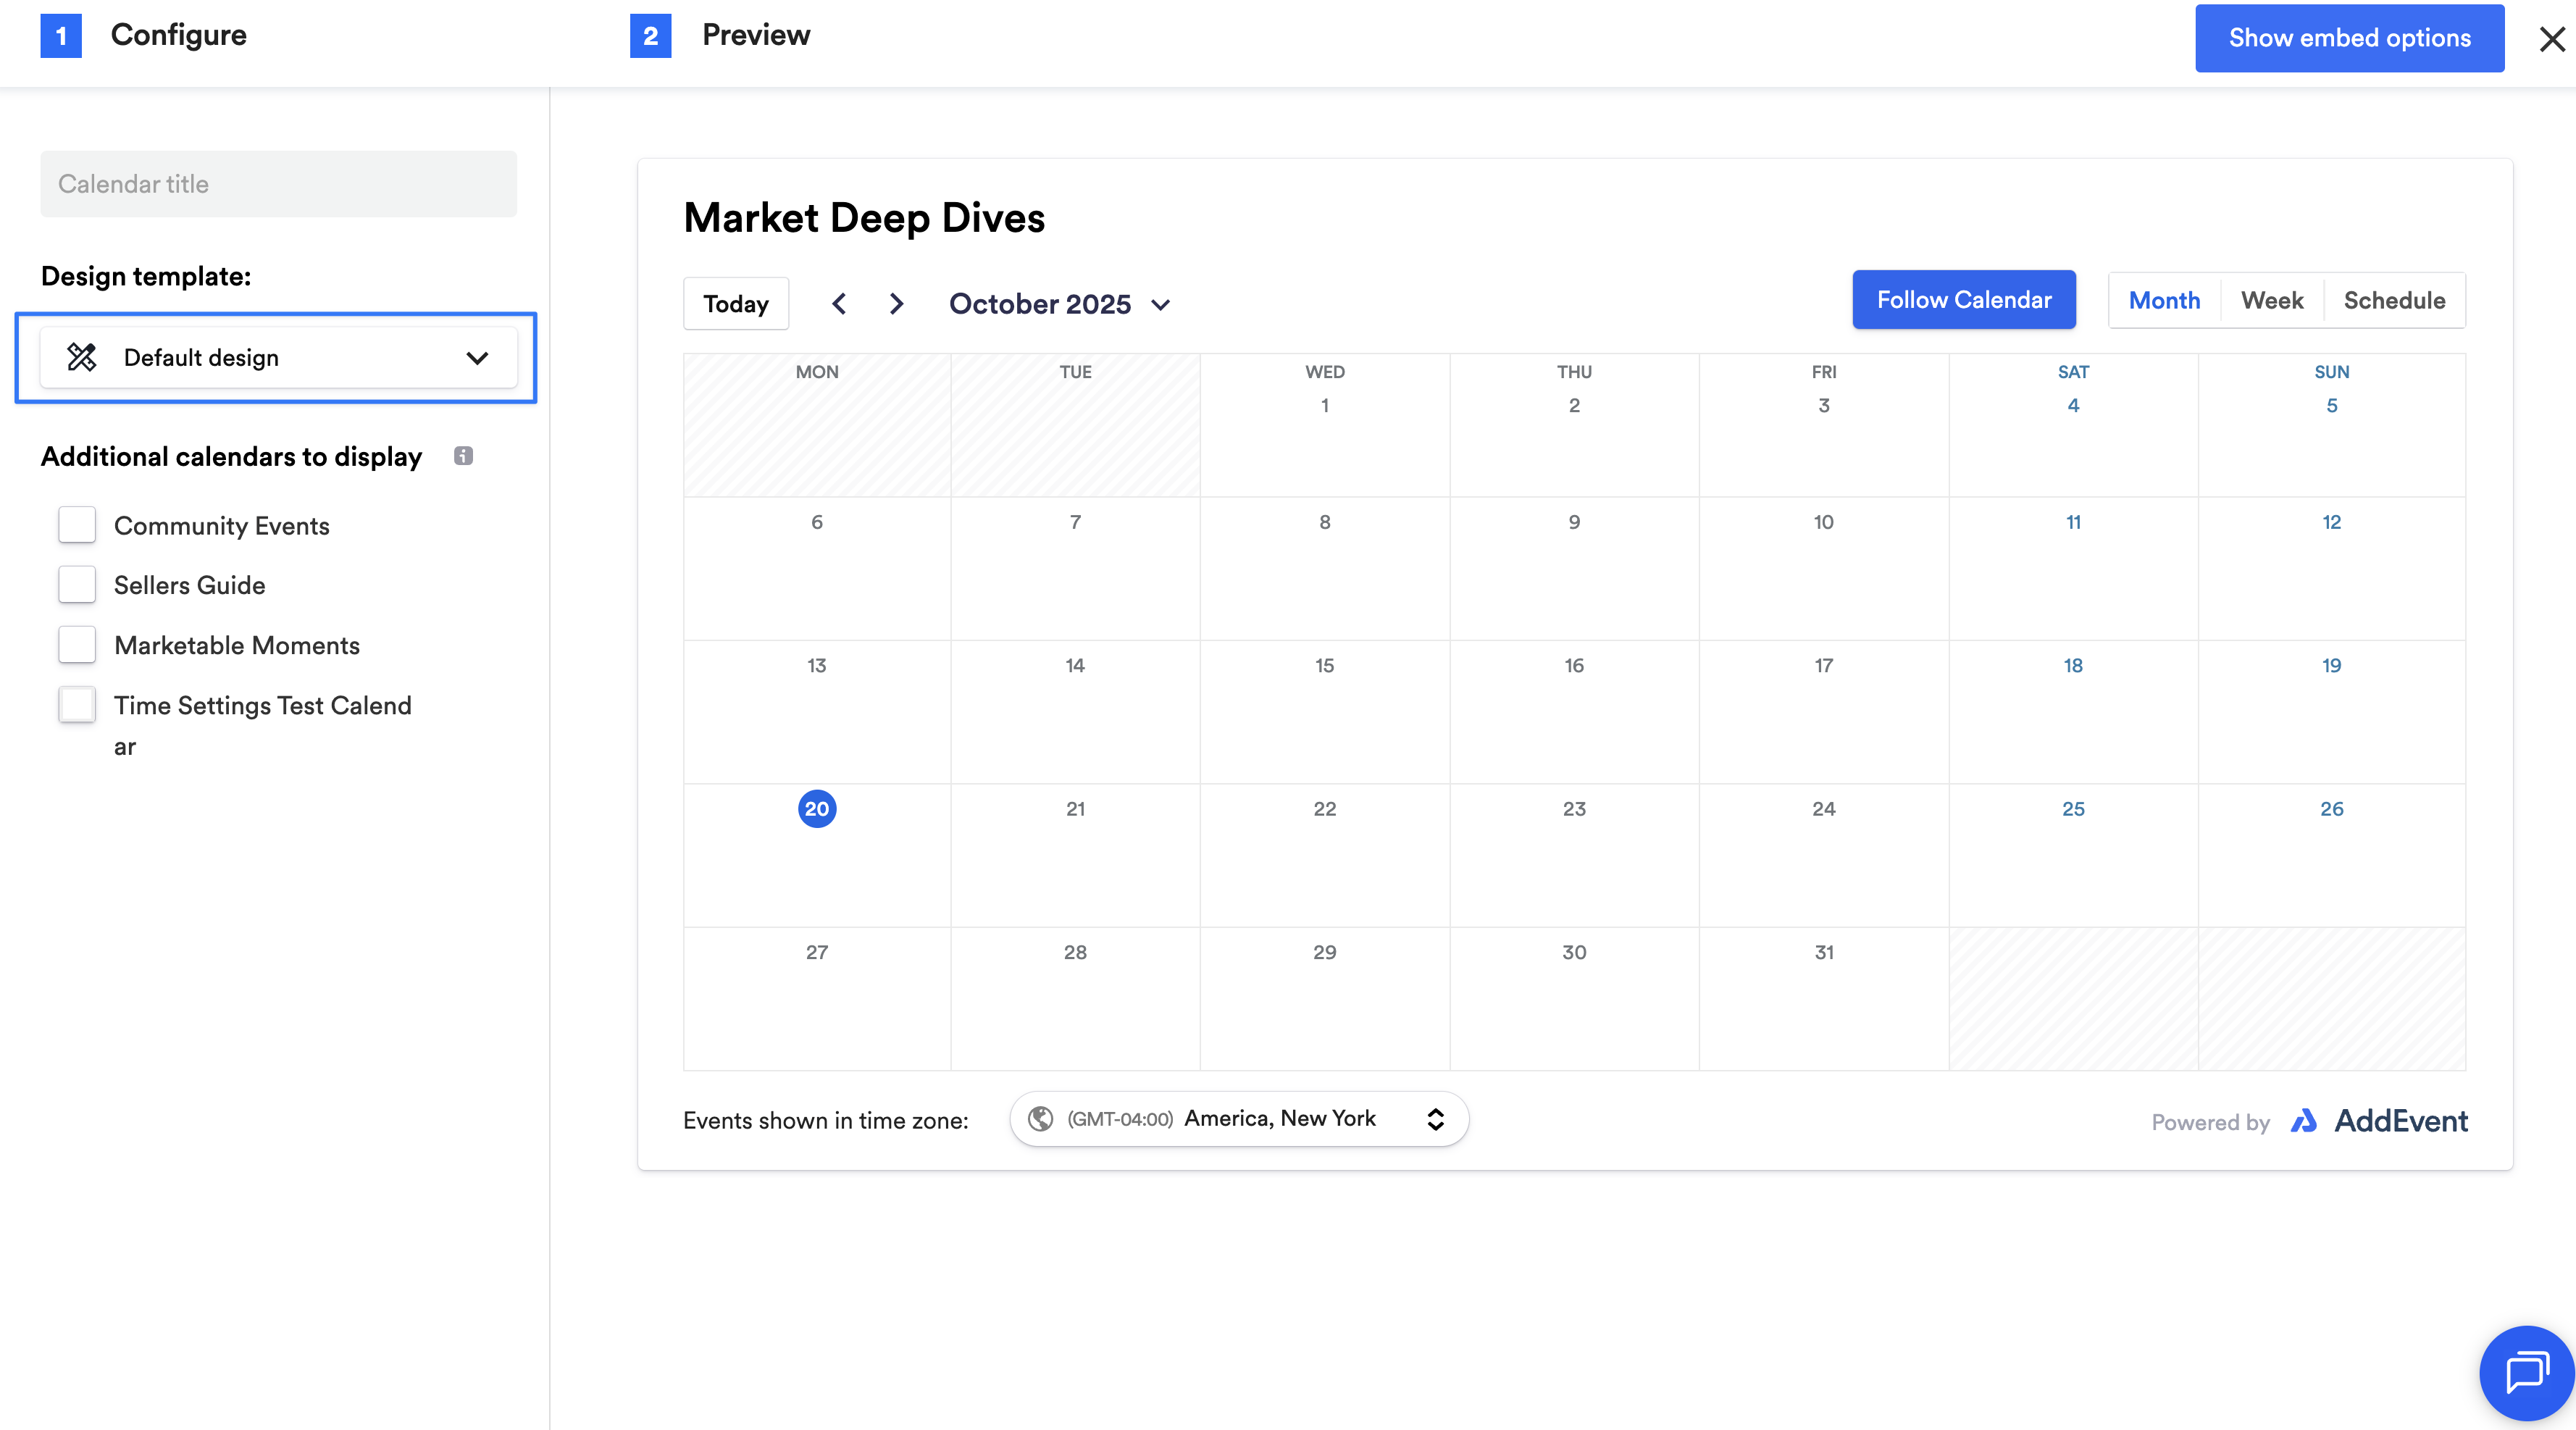
Task: Tick the Marketable Moments checkbox
Action: point(77,645)
